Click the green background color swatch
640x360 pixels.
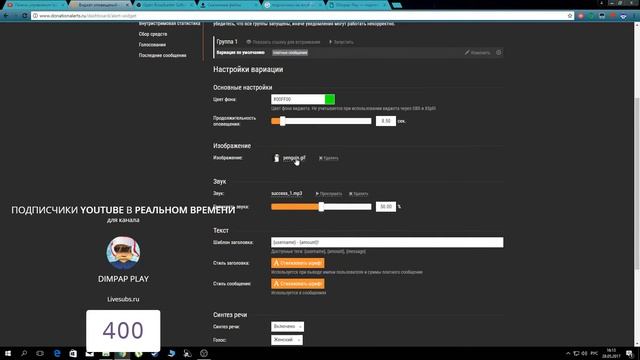coord(330,99)
